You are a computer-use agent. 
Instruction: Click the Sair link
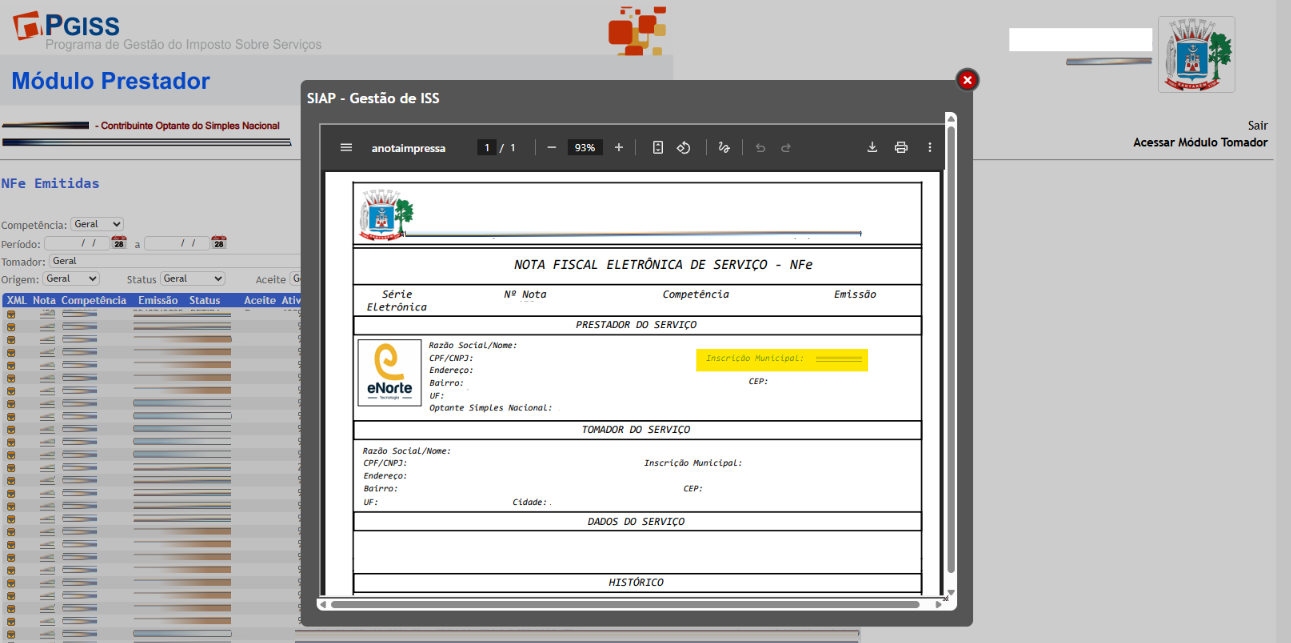click(x=1257, y=126)
